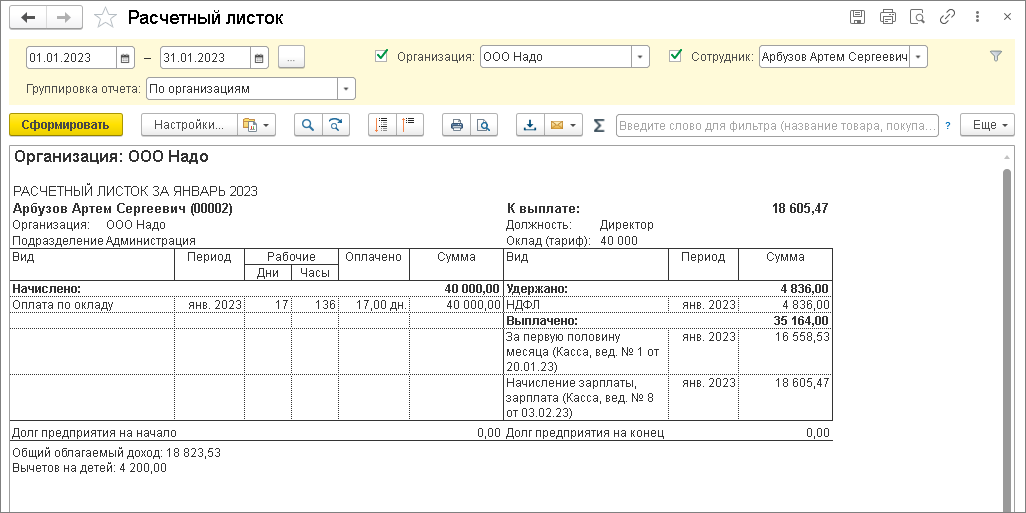The width and height of the screenshot is (1026, 513).
Task: Open the Еще menu
Action: click(x=987, y=125)
